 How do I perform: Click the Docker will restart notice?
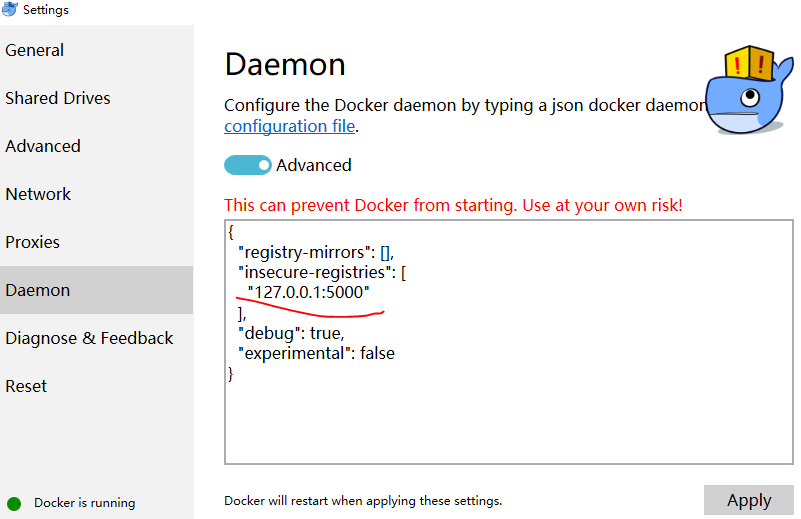[x=363, y=501]
